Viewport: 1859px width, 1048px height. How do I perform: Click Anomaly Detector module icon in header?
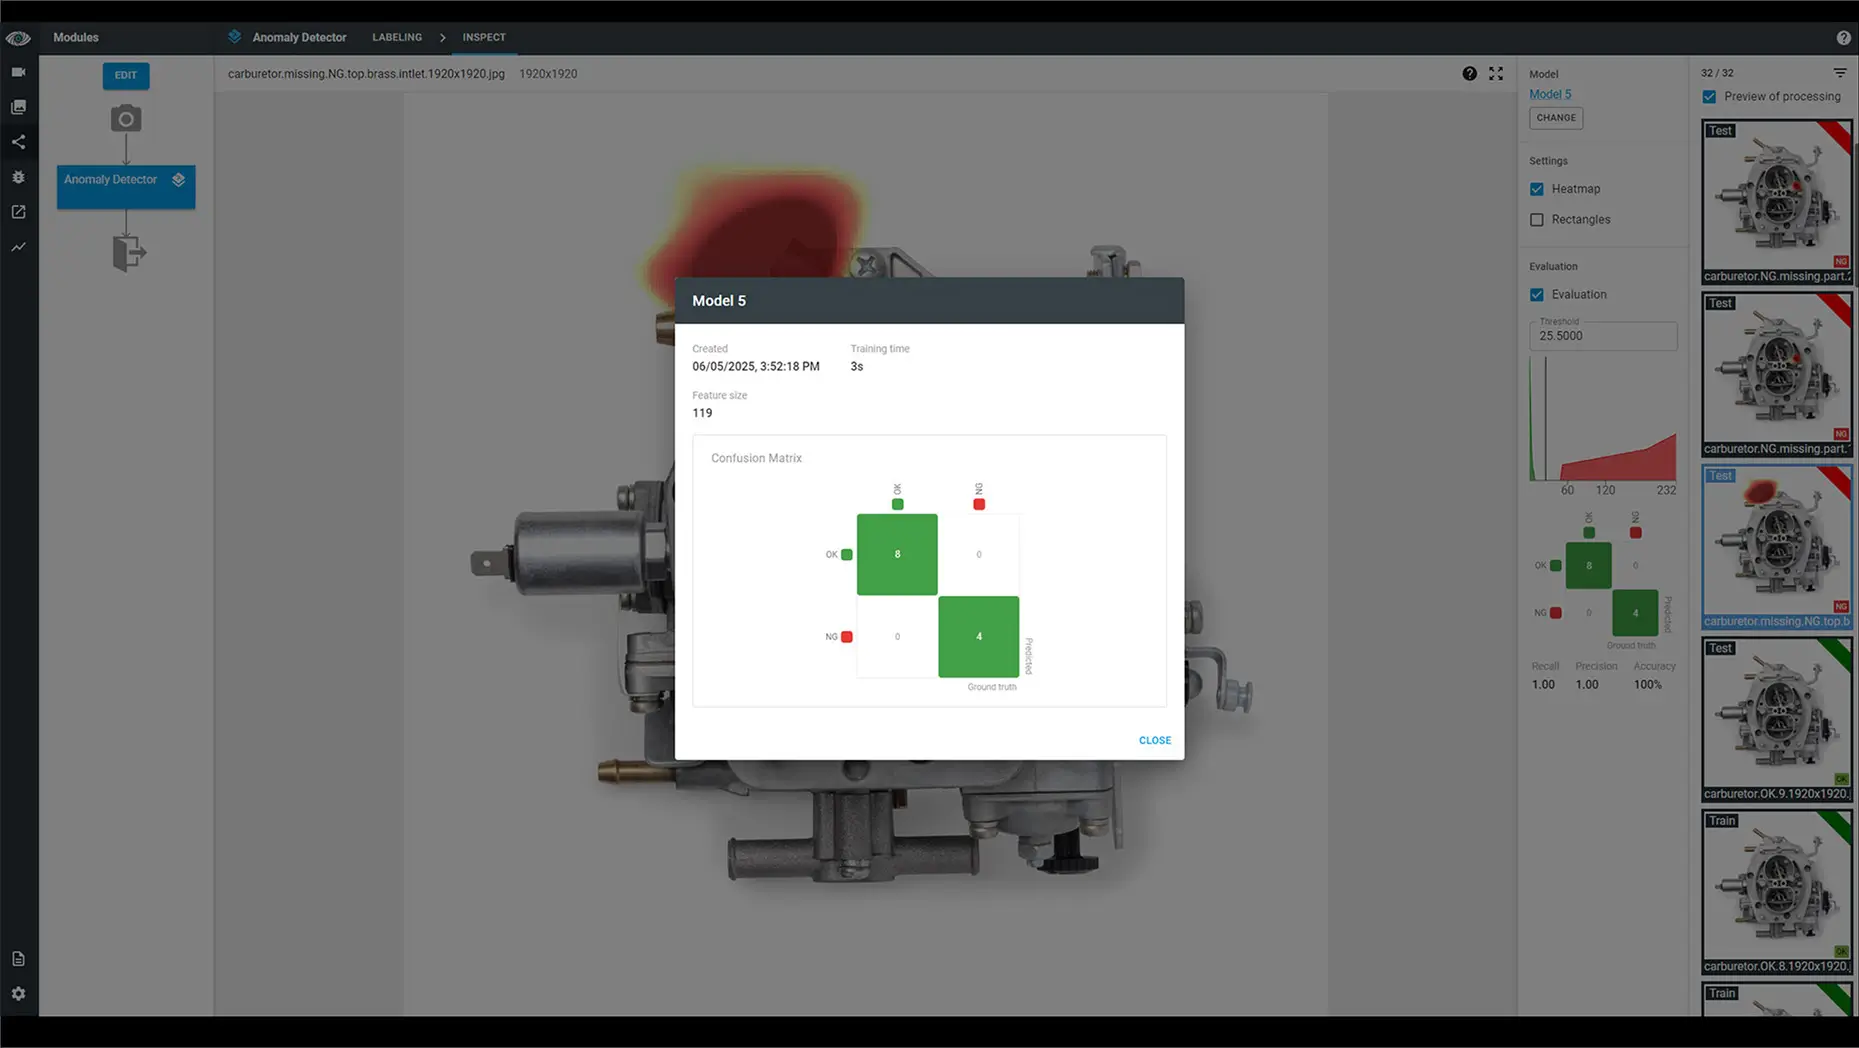(235, 37)
